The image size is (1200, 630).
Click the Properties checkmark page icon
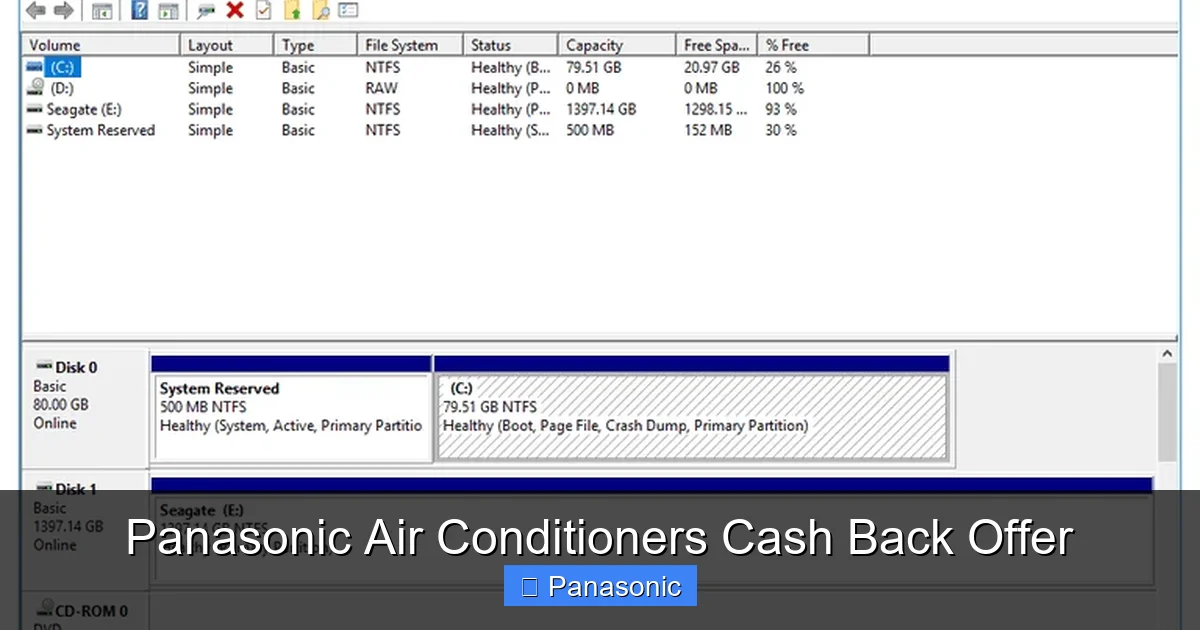tap(263, 11)
